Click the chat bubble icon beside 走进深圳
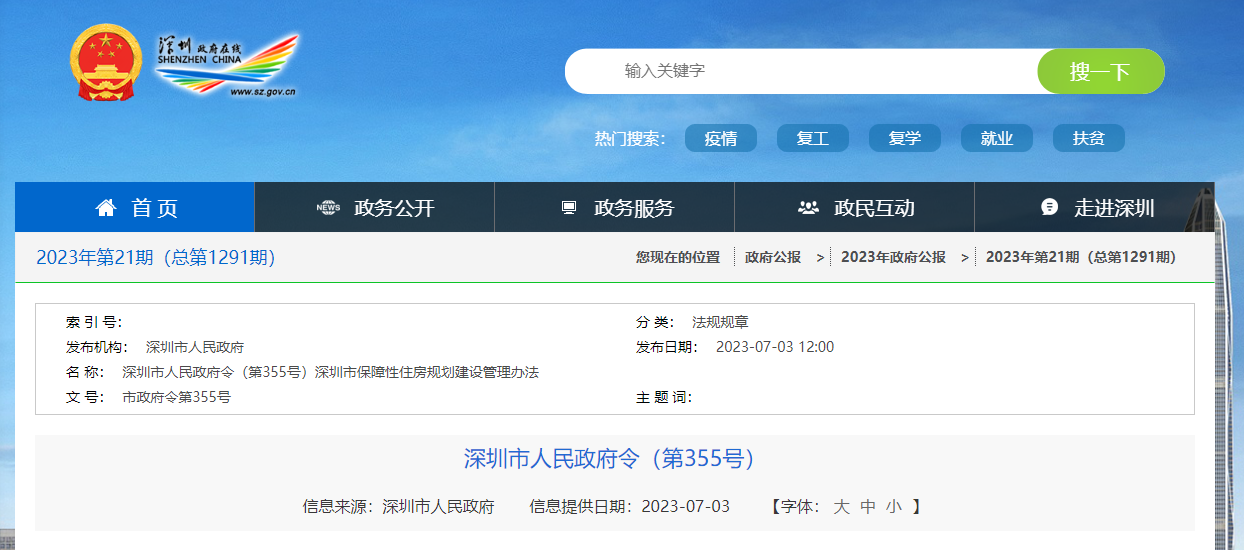The image size is (1244, 550). (1049, 207)
